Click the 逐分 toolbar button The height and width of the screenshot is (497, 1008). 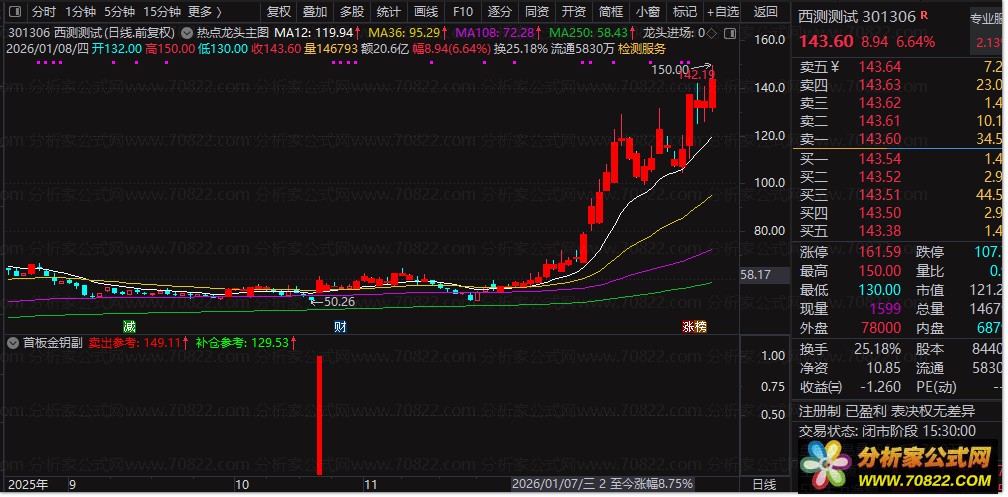pos(500,12)
